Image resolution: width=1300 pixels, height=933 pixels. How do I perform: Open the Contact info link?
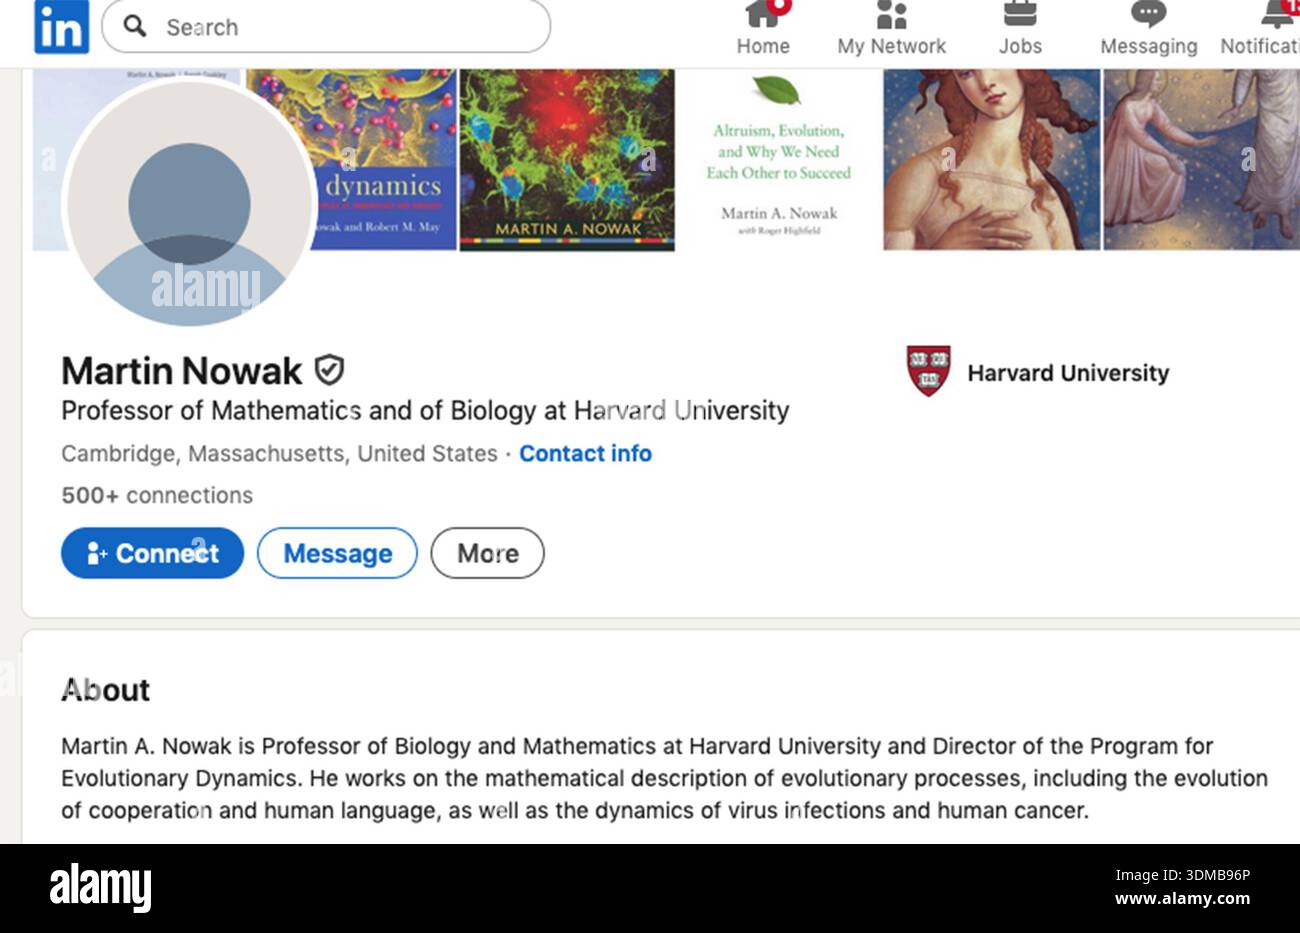click(585, 453)
